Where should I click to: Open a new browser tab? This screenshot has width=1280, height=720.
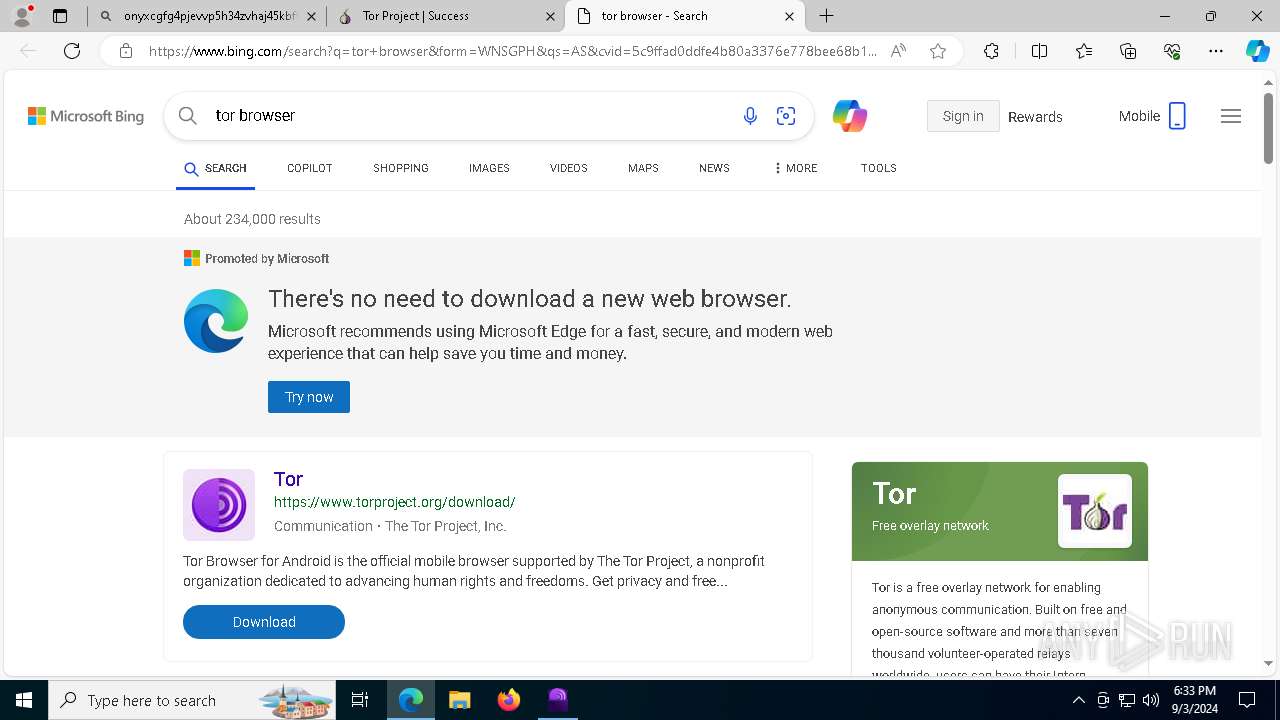[826, 16]
